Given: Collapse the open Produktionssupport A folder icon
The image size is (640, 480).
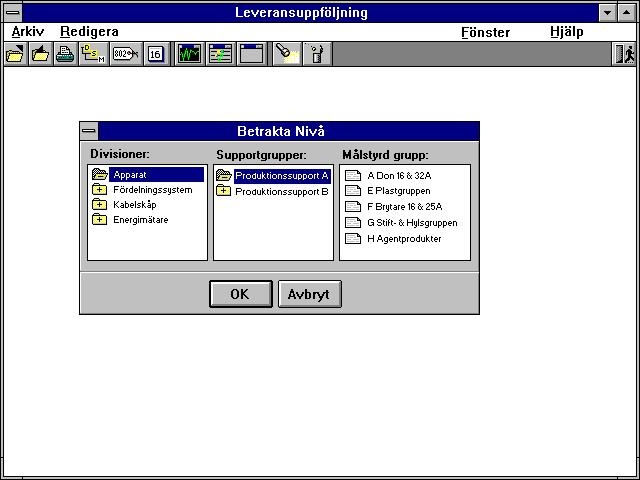Looking at the screenshot, I should (224, 176).
